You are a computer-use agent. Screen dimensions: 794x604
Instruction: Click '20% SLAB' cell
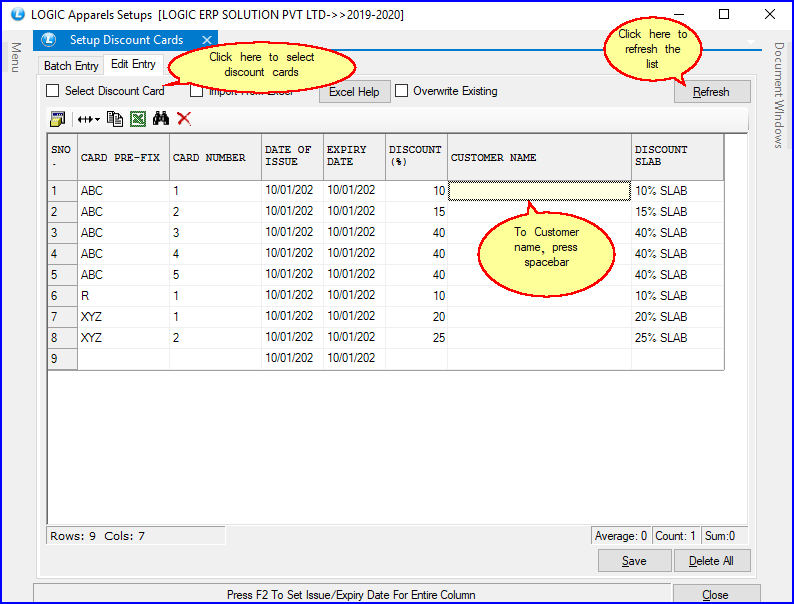pos(678,317)
